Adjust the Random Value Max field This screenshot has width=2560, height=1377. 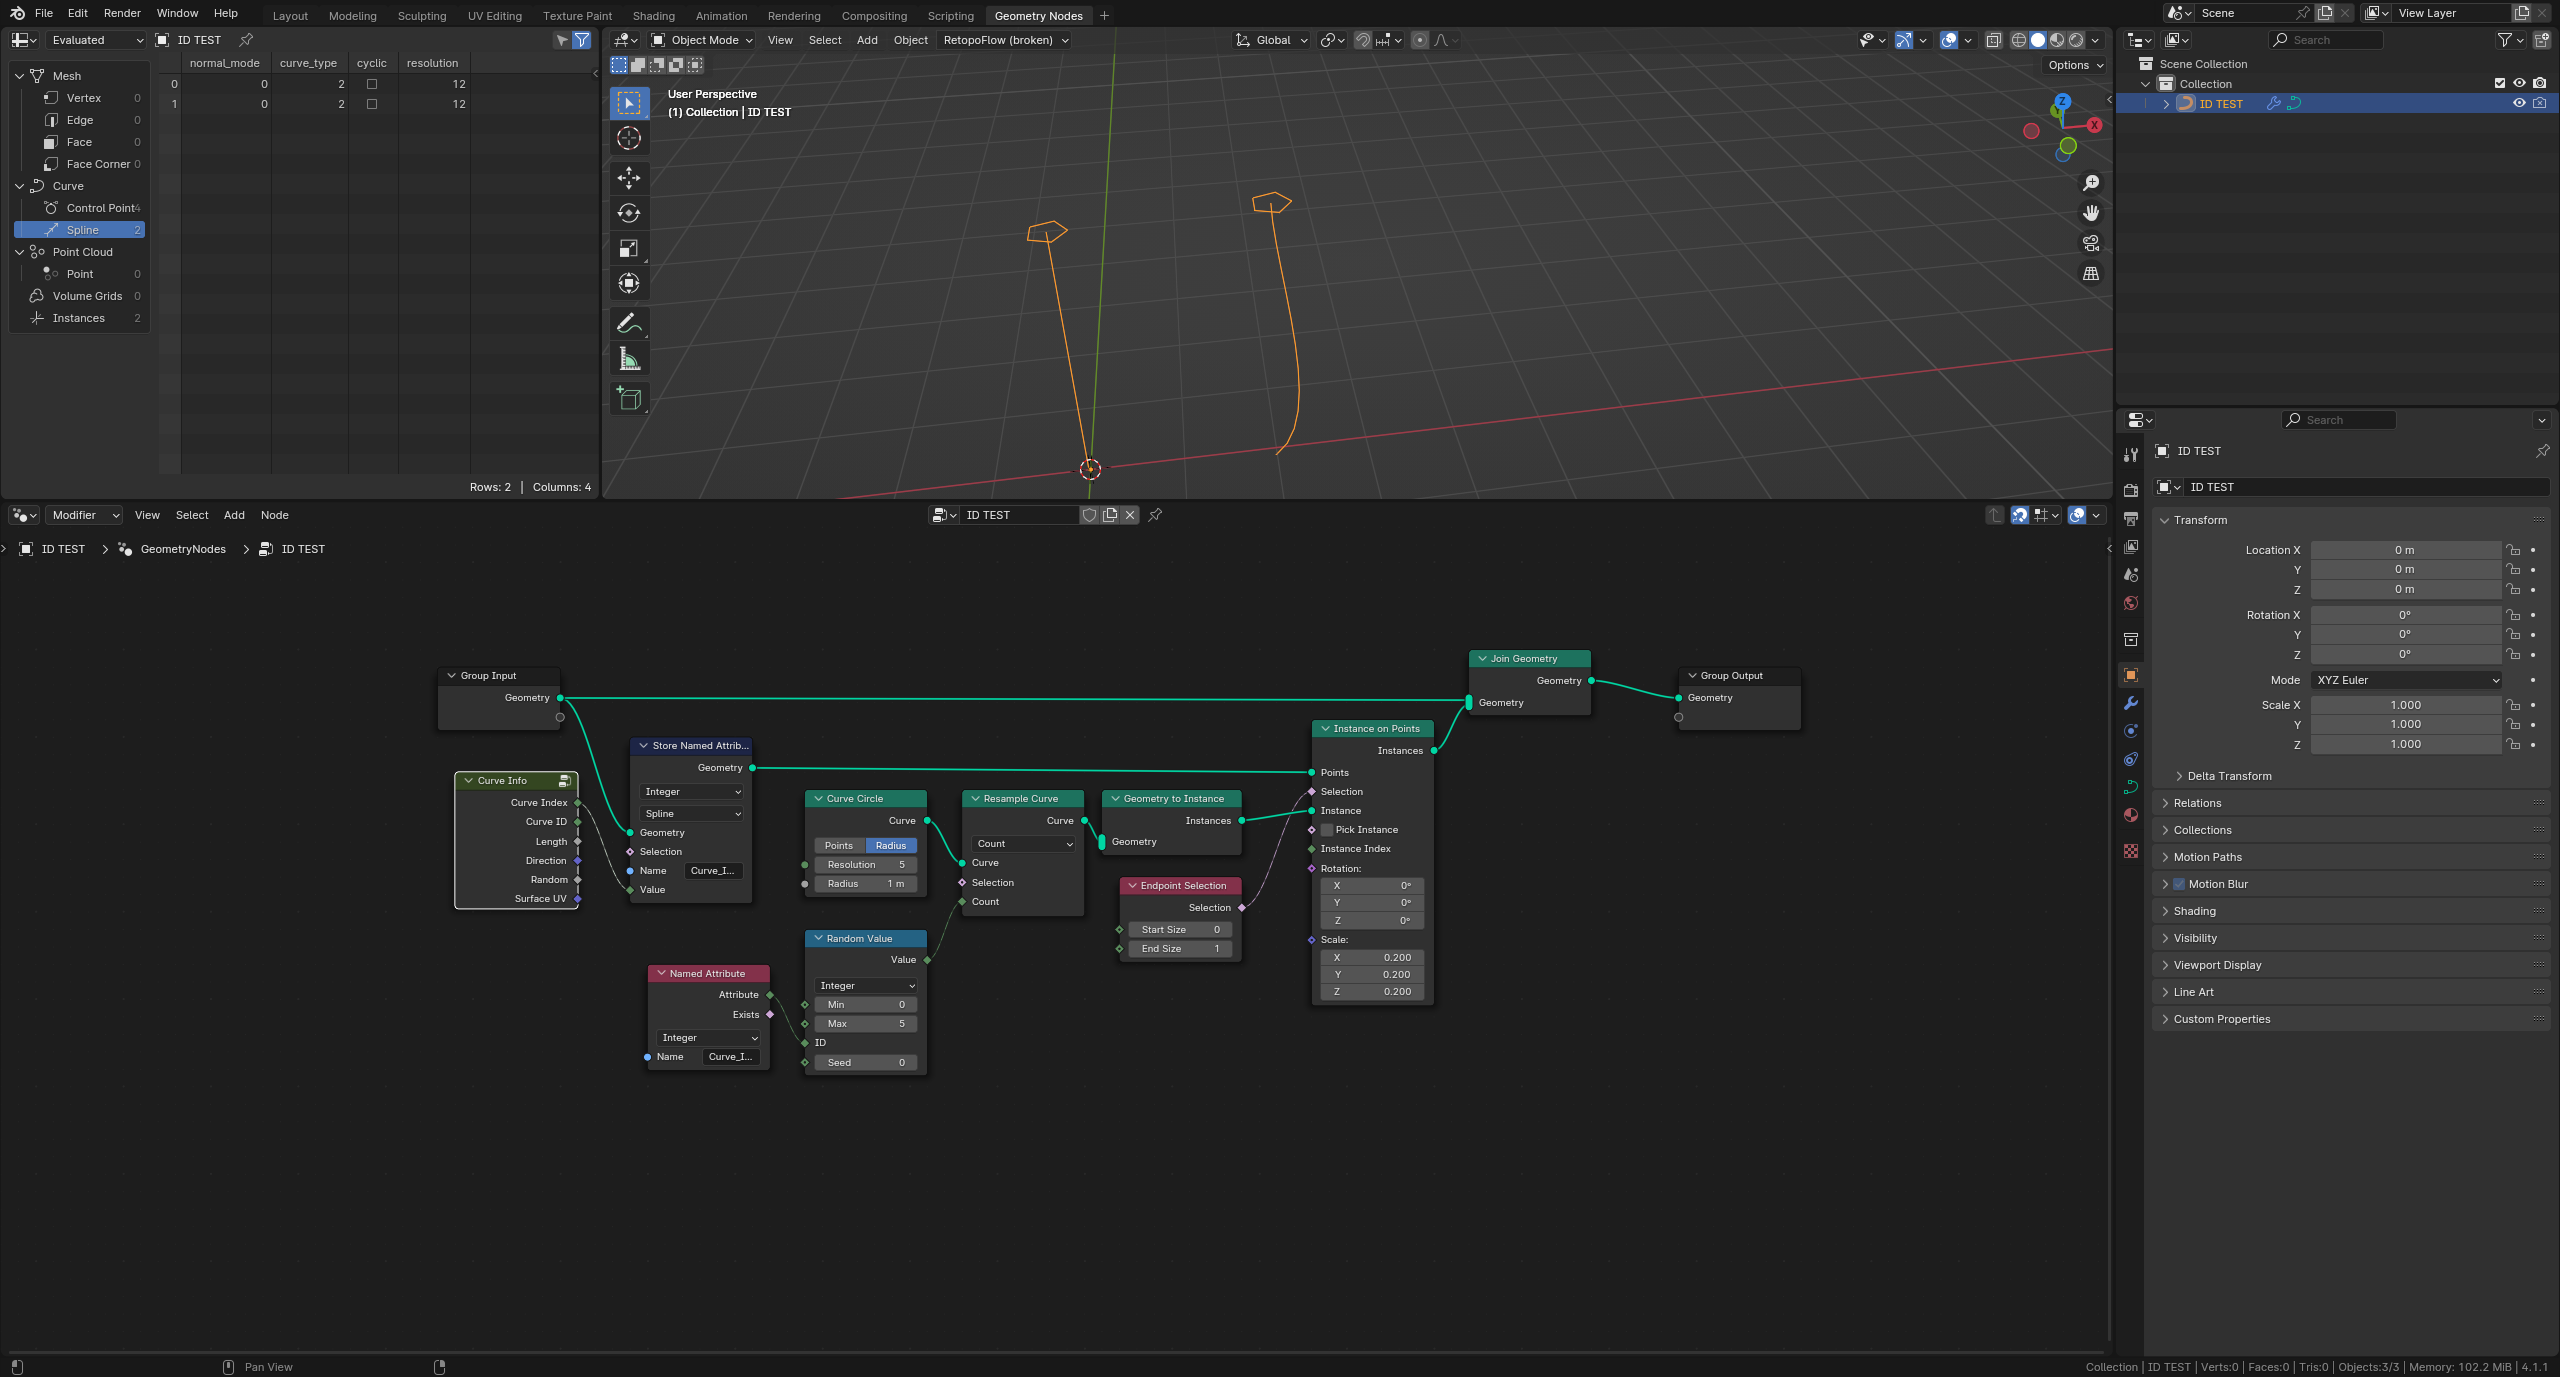865,1024
